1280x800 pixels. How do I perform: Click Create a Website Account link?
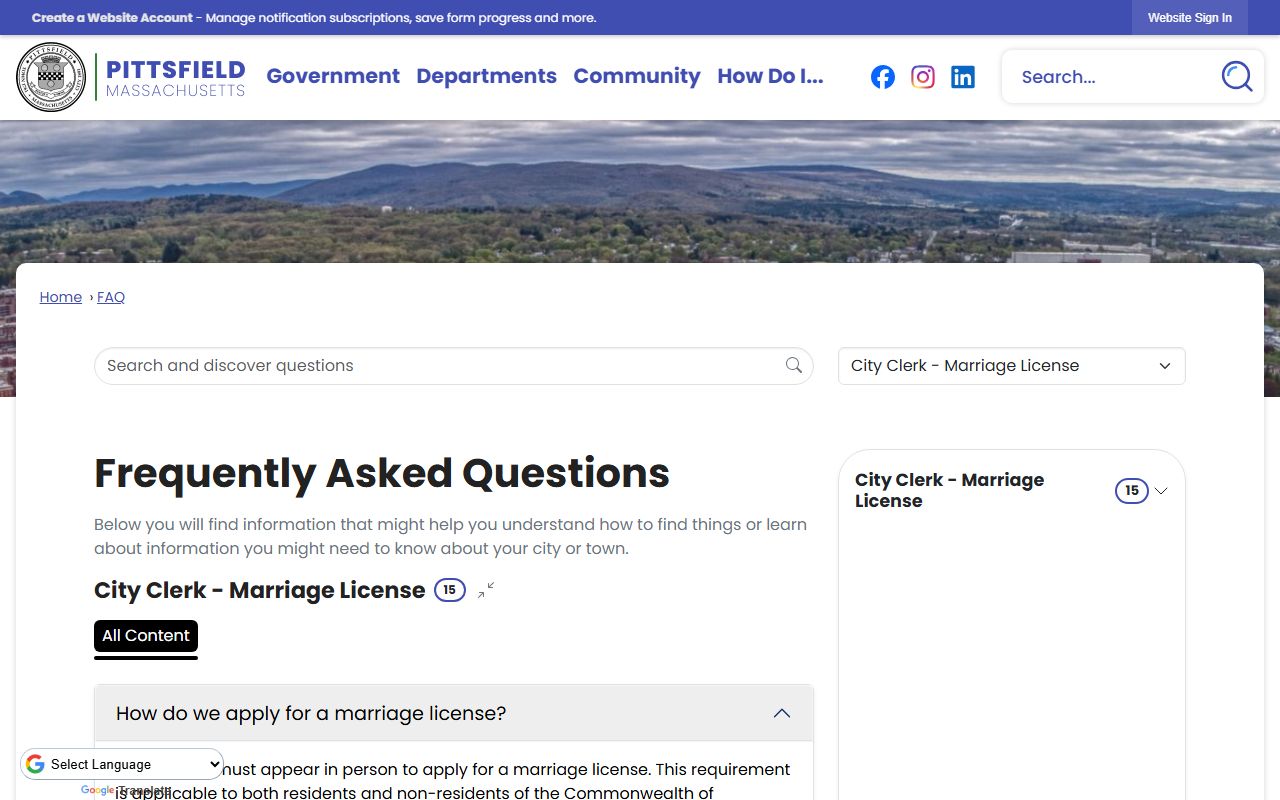112,18
